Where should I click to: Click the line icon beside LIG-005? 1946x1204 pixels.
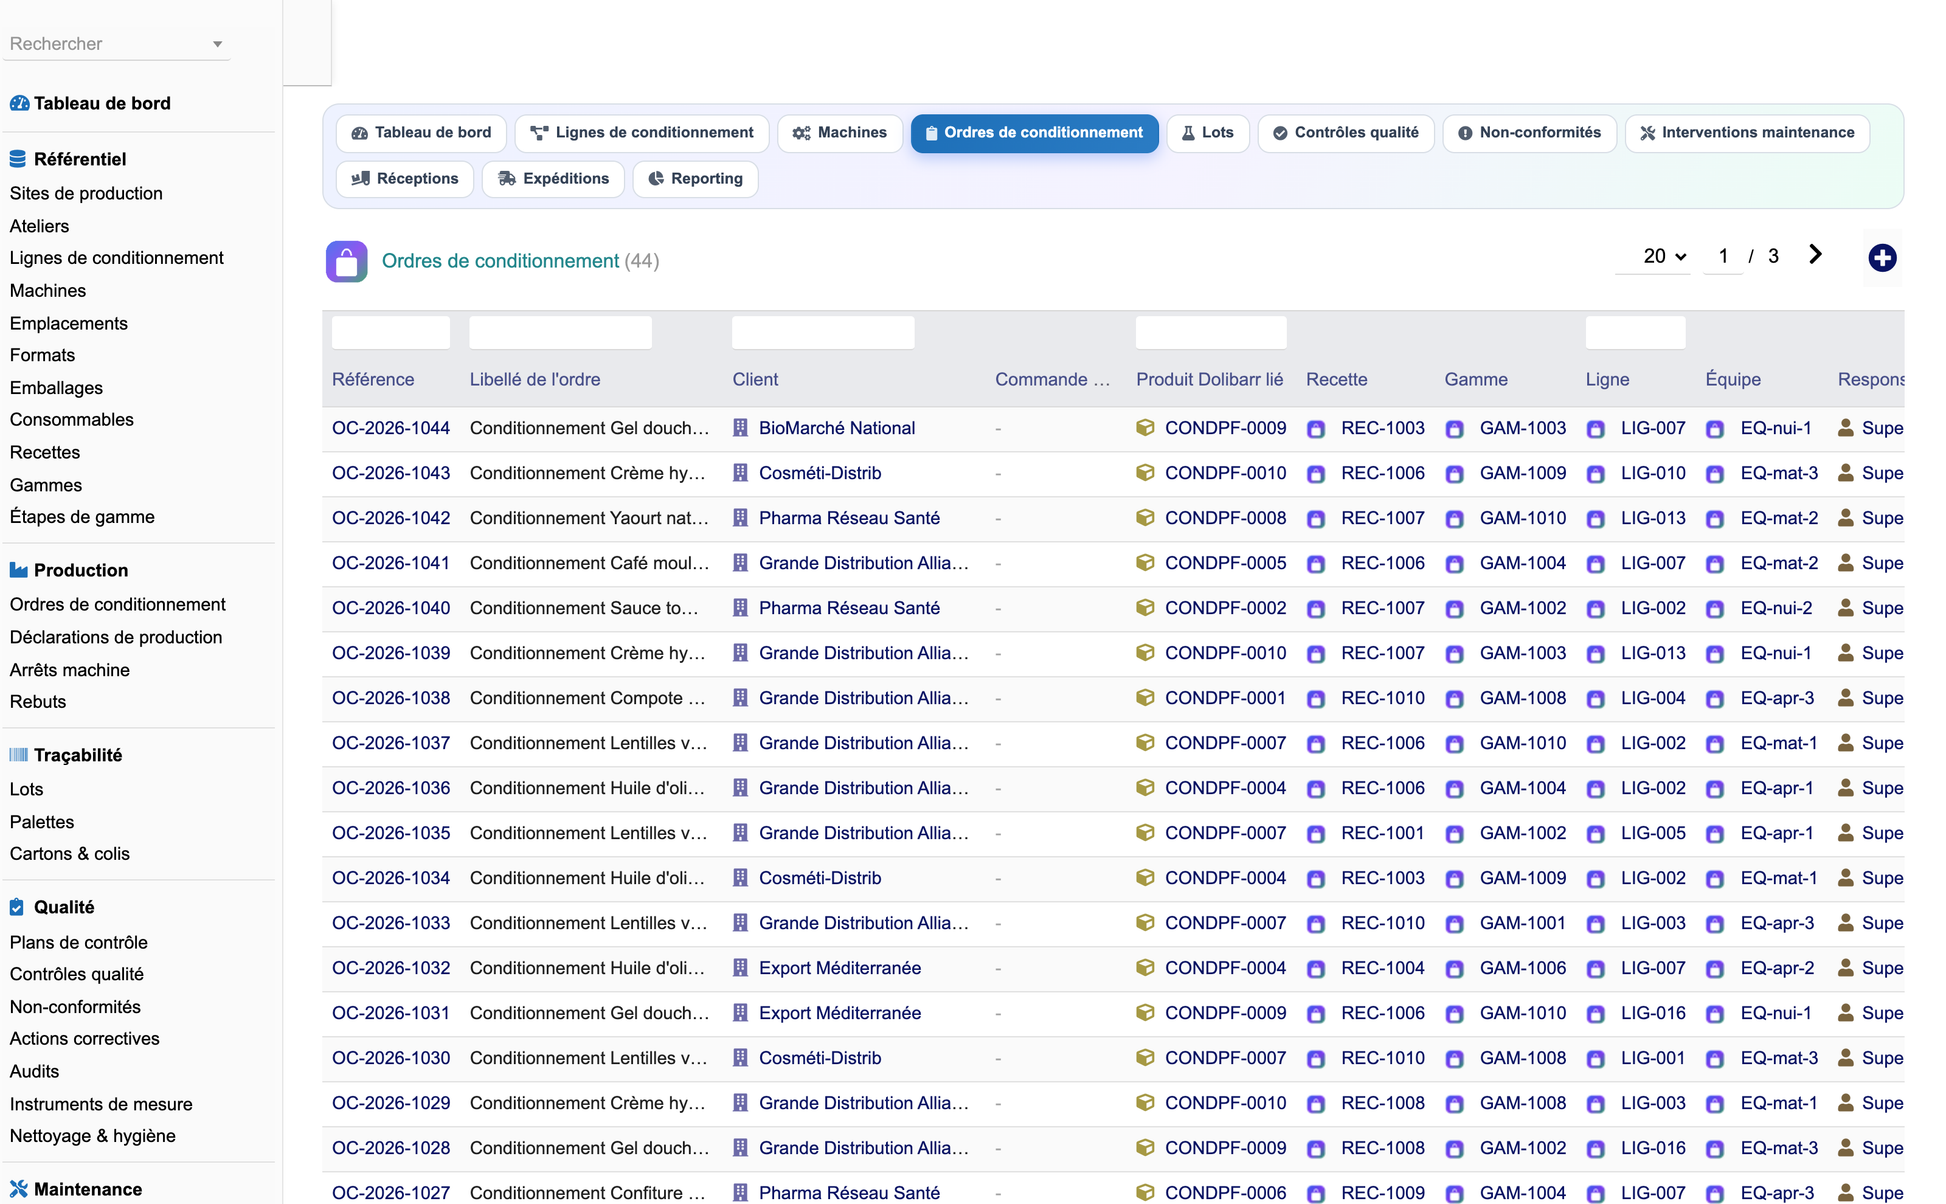[x=1596, y=834]
